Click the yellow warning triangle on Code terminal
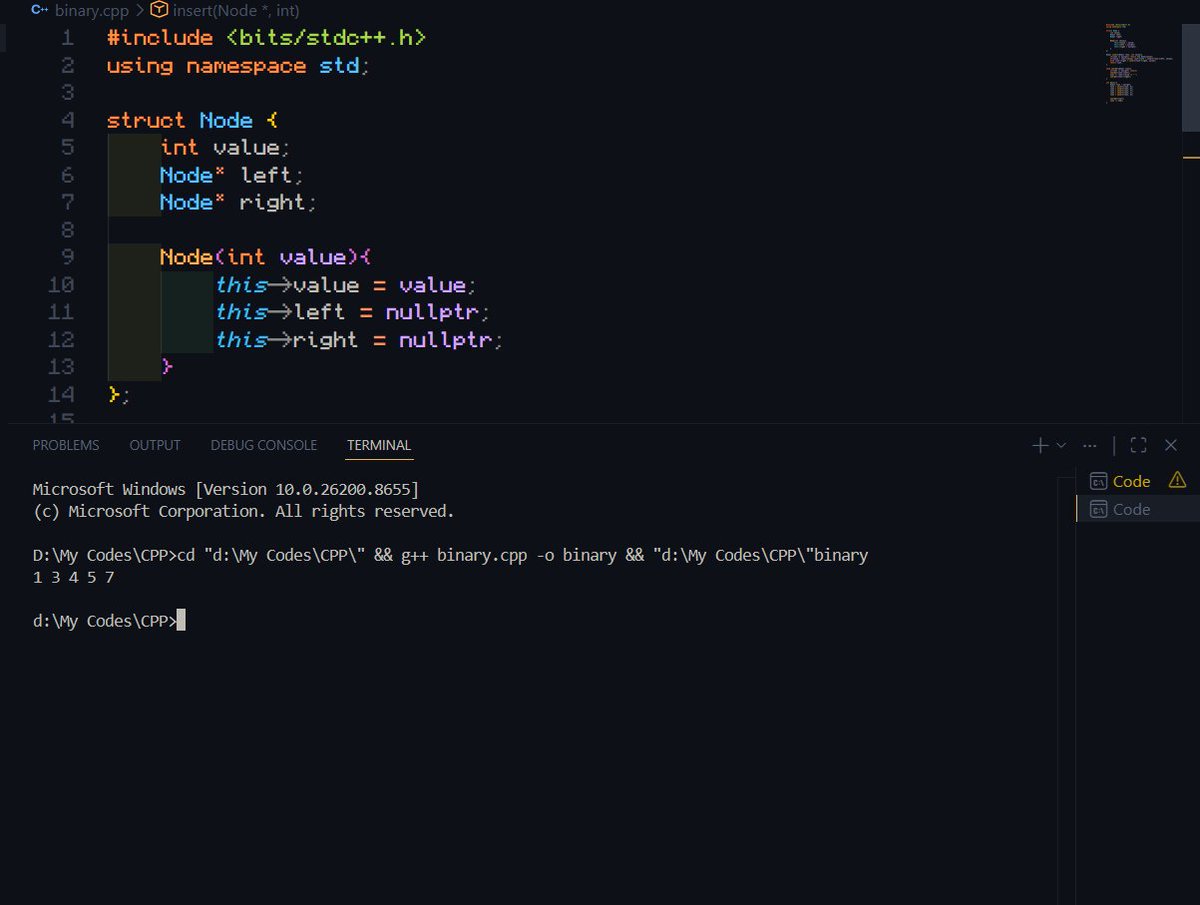Viewport: 1200px width, 905px height. [1177, 481]
